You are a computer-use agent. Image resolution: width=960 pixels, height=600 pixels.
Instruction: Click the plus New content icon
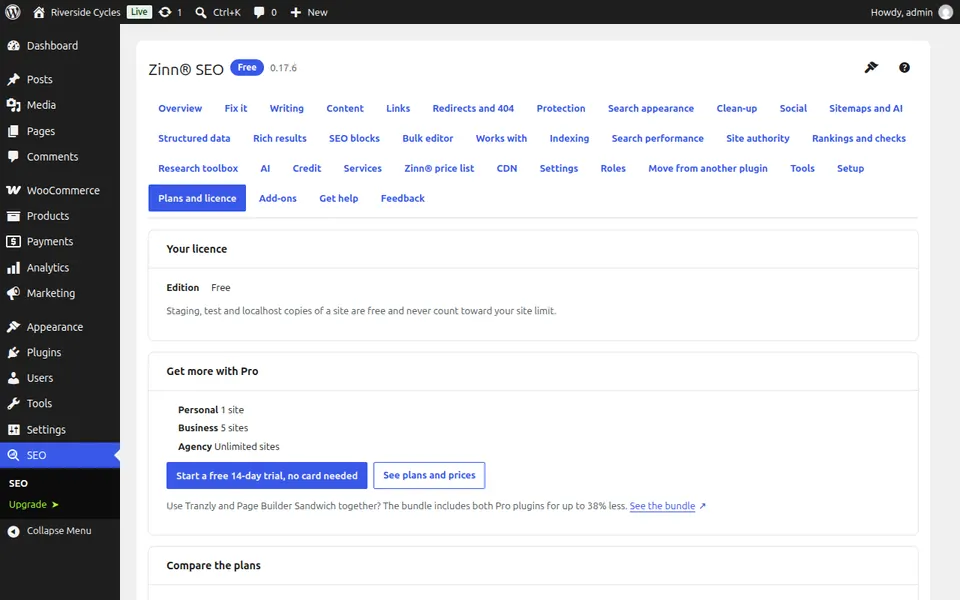(296, 12)
